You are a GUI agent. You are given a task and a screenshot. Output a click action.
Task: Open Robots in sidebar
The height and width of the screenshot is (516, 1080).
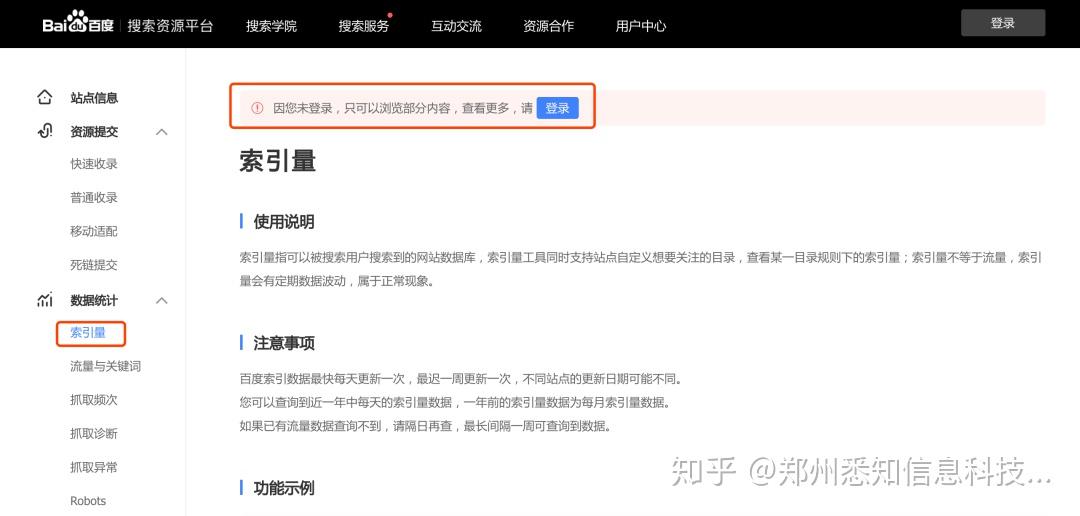click(88, 501)
